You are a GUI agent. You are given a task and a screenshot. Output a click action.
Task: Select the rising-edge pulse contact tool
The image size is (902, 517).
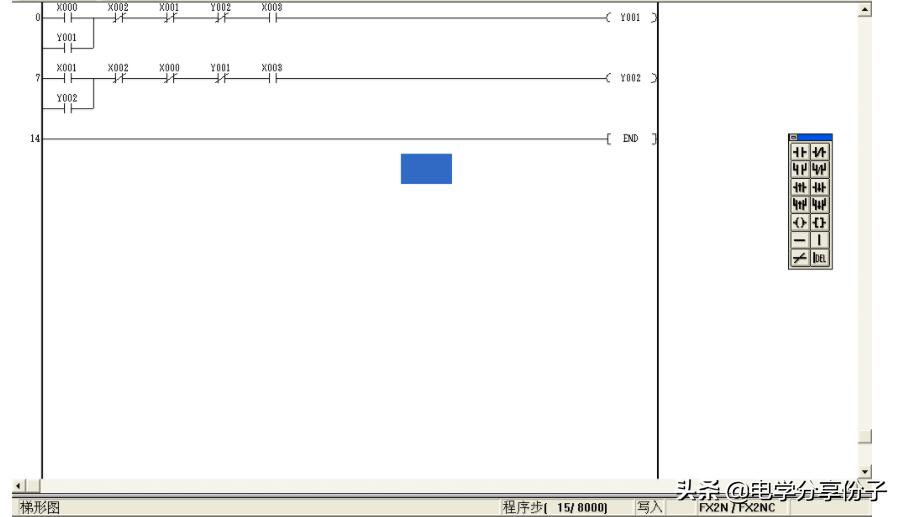800,187
